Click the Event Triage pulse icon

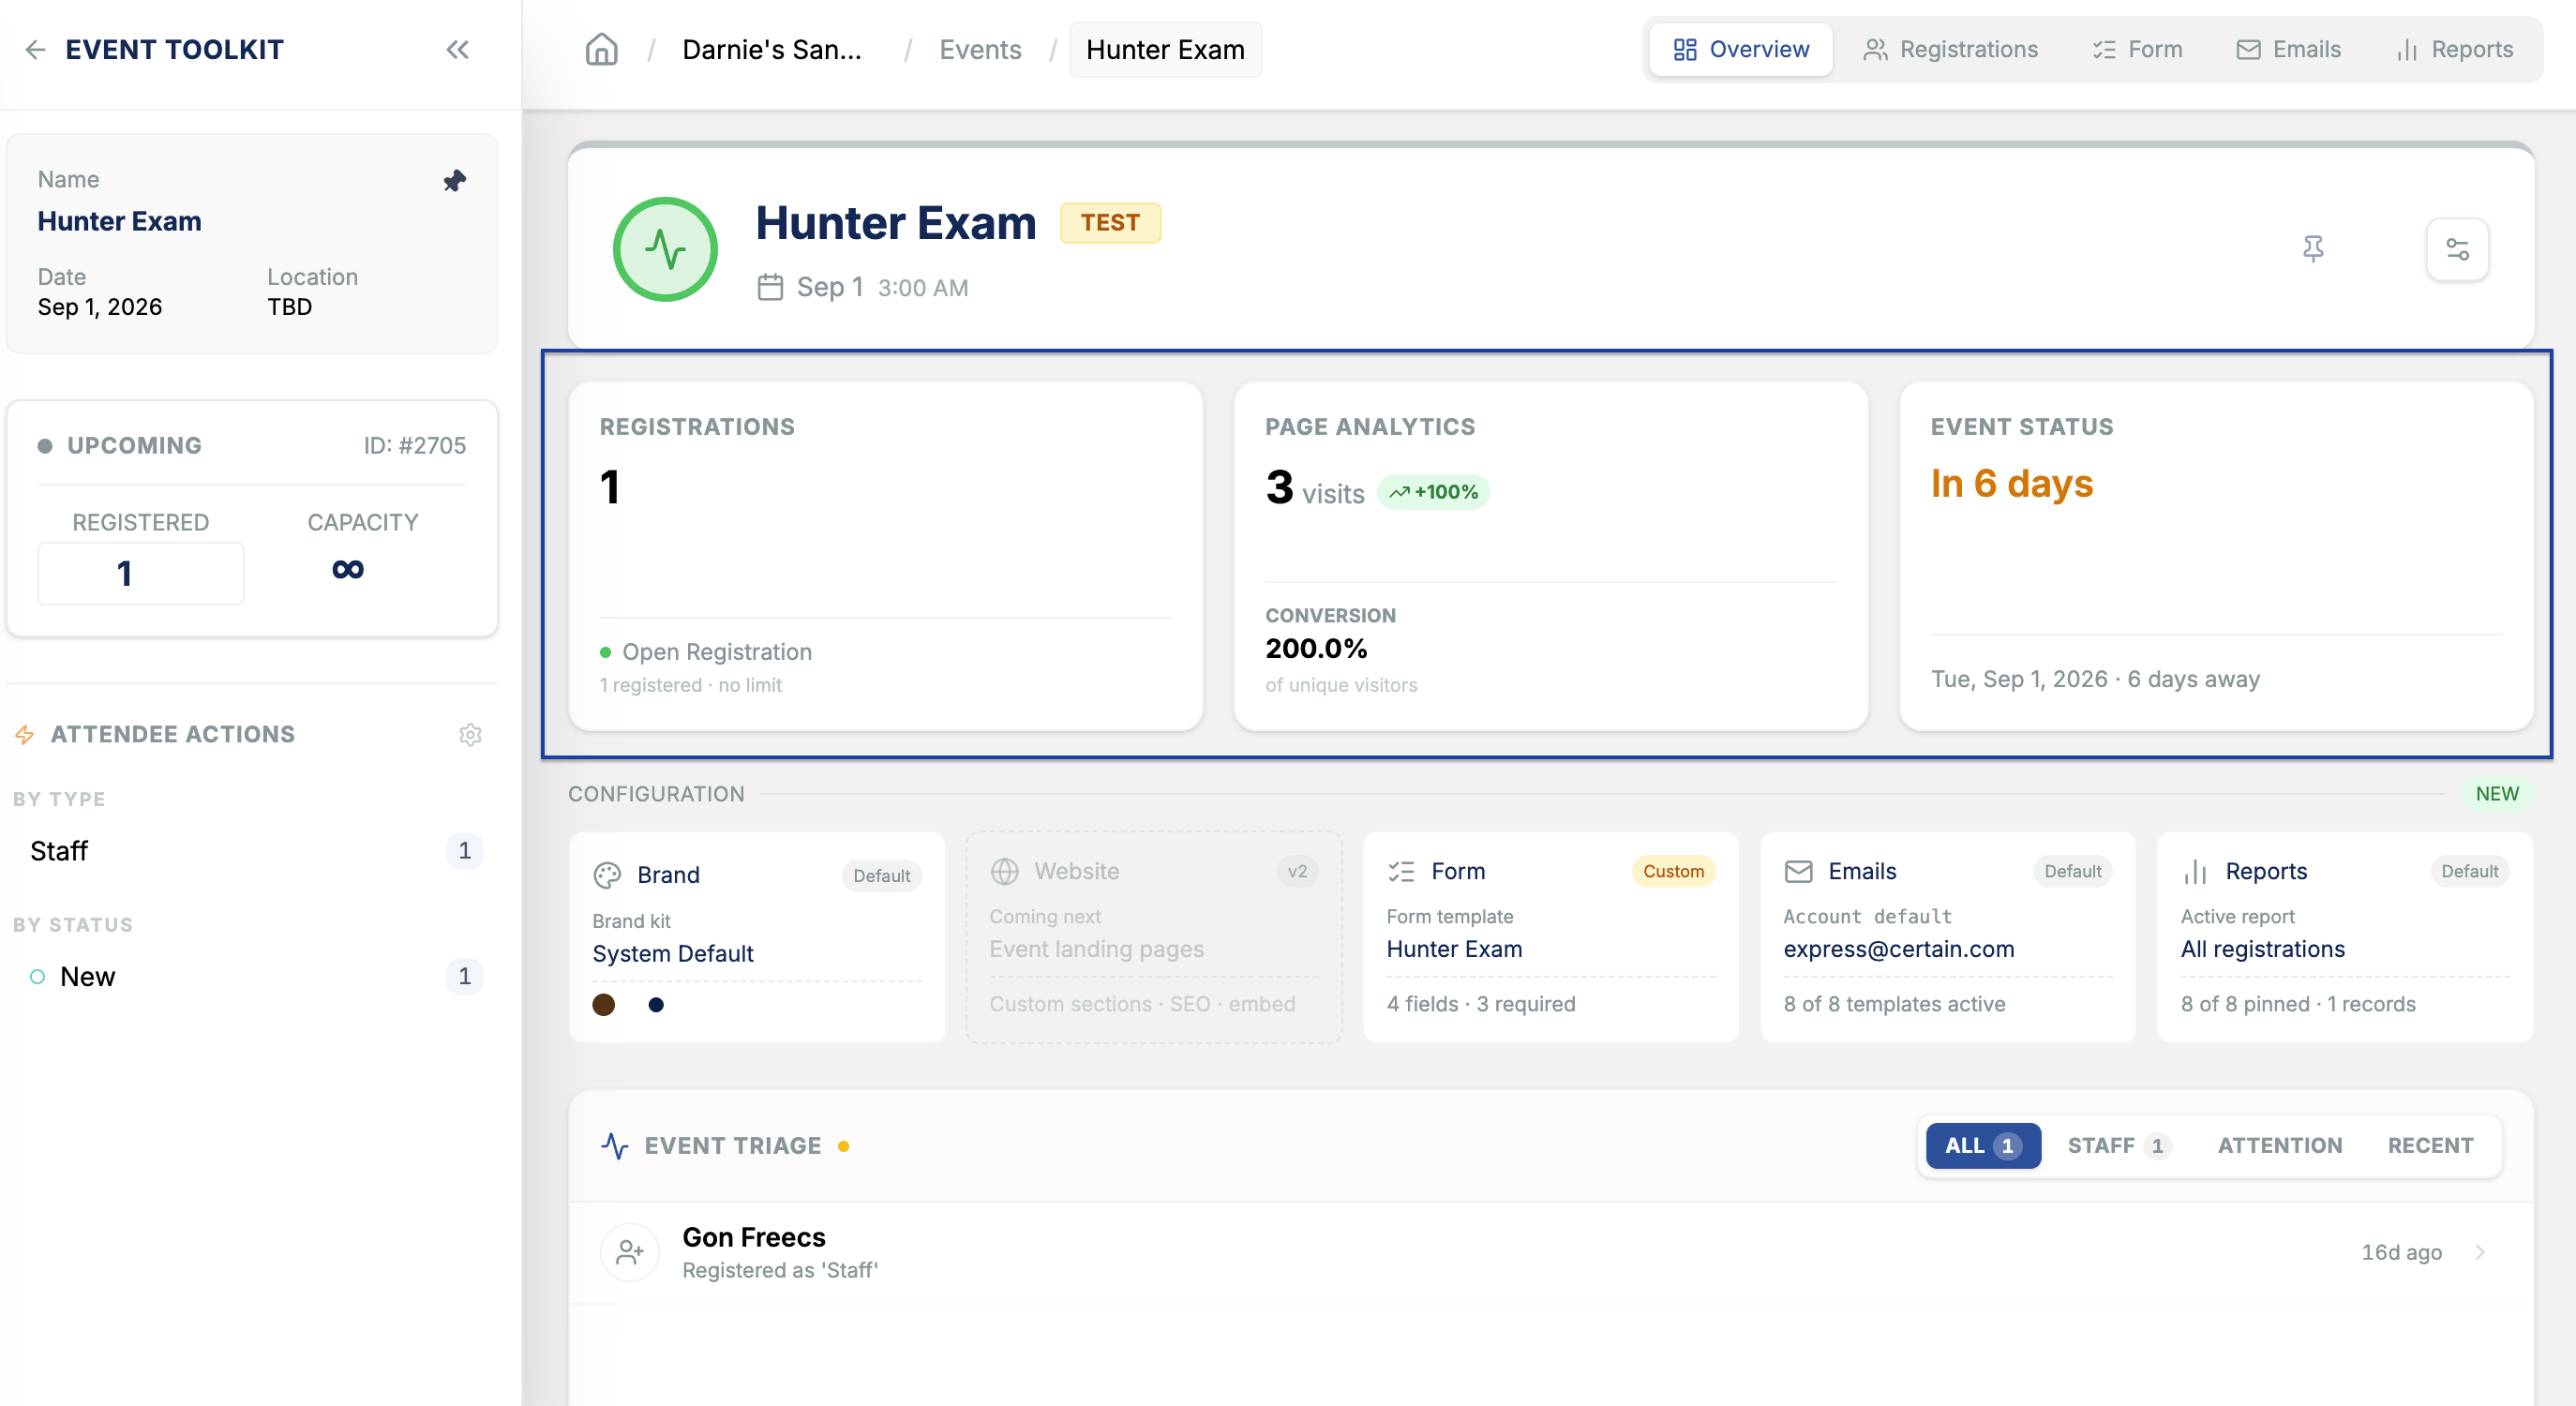615,1146
